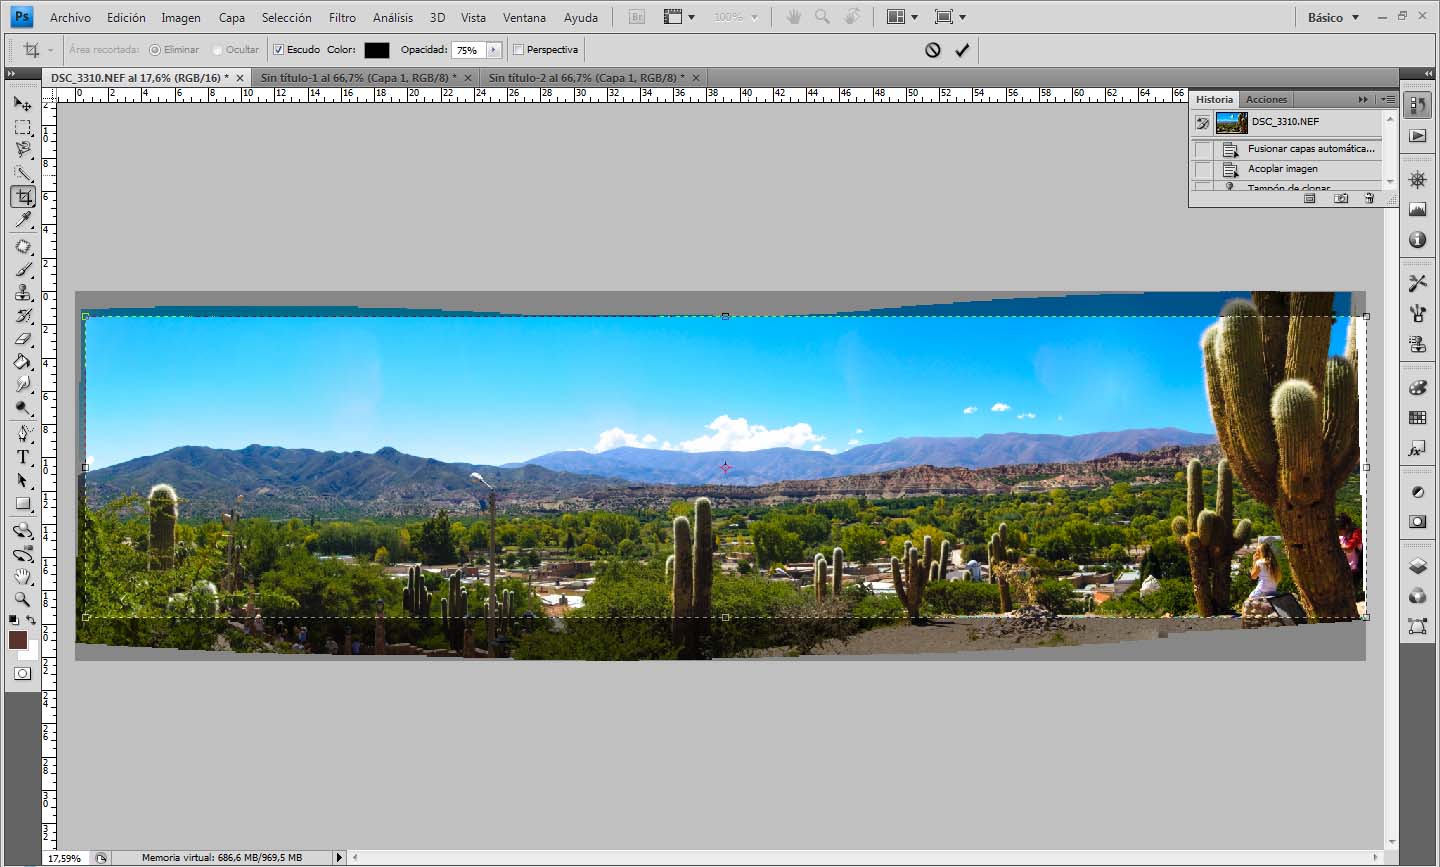Open the Swatches panel icon
Screen dimensions: 1440x867
coord(1417,418)
